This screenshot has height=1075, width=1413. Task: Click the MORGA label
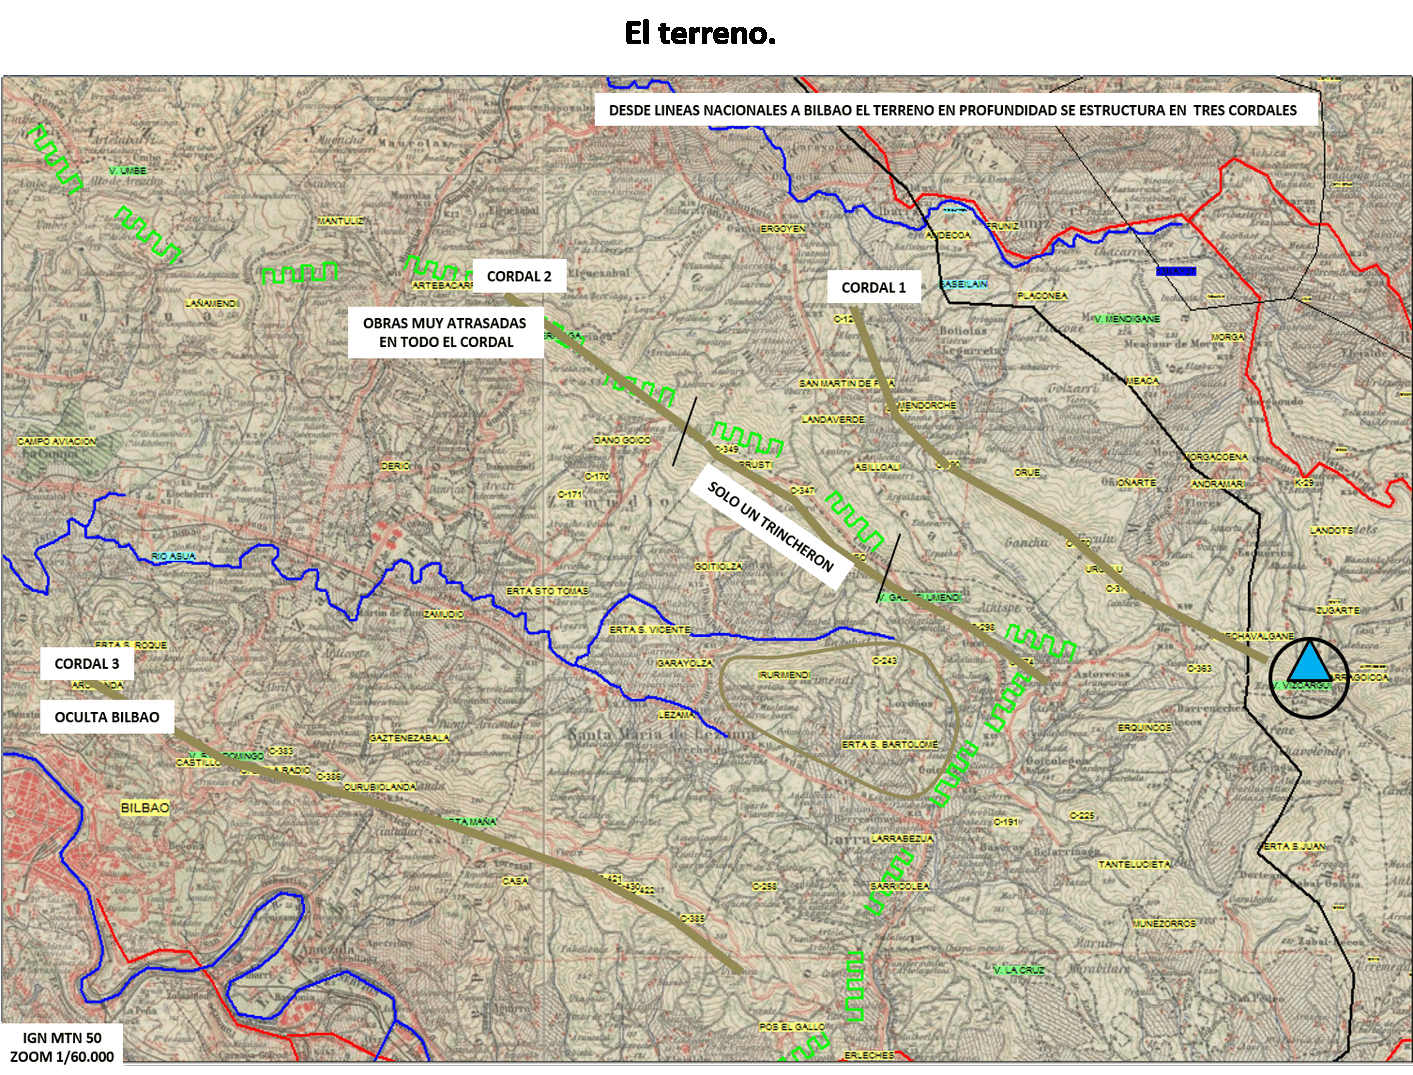[x=1228, y=337]
